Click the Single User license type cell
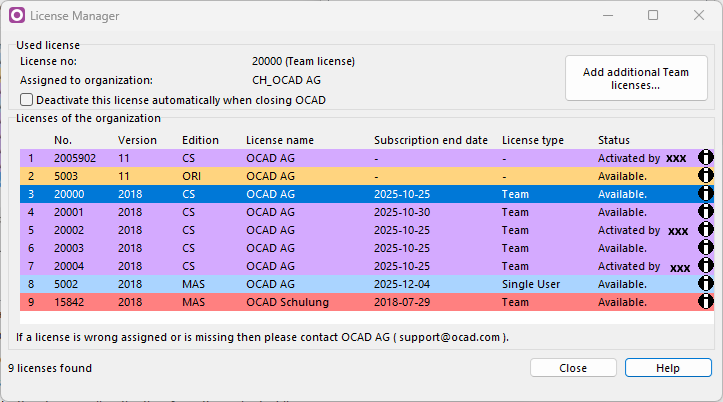723x402 pixels. tap(531, 284)
